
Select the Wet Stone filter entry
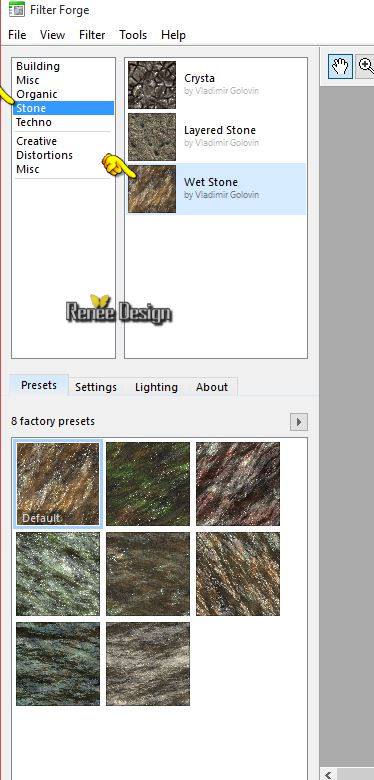tap(215, 189)
